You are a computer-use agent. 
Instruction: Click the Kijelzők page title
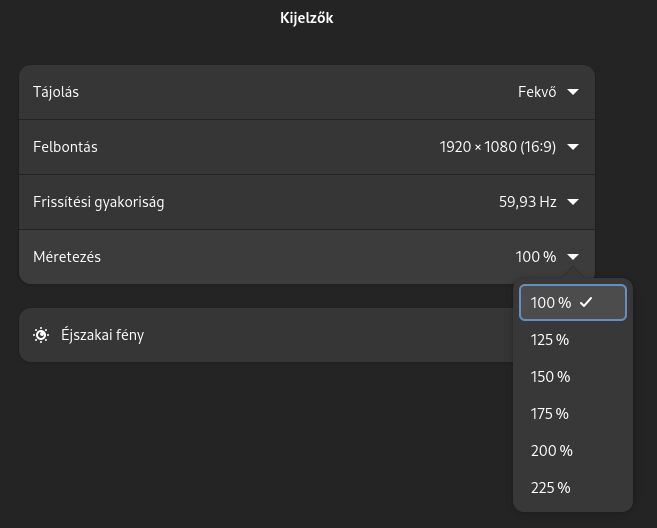pyautogui.click(x=307, y=18)
